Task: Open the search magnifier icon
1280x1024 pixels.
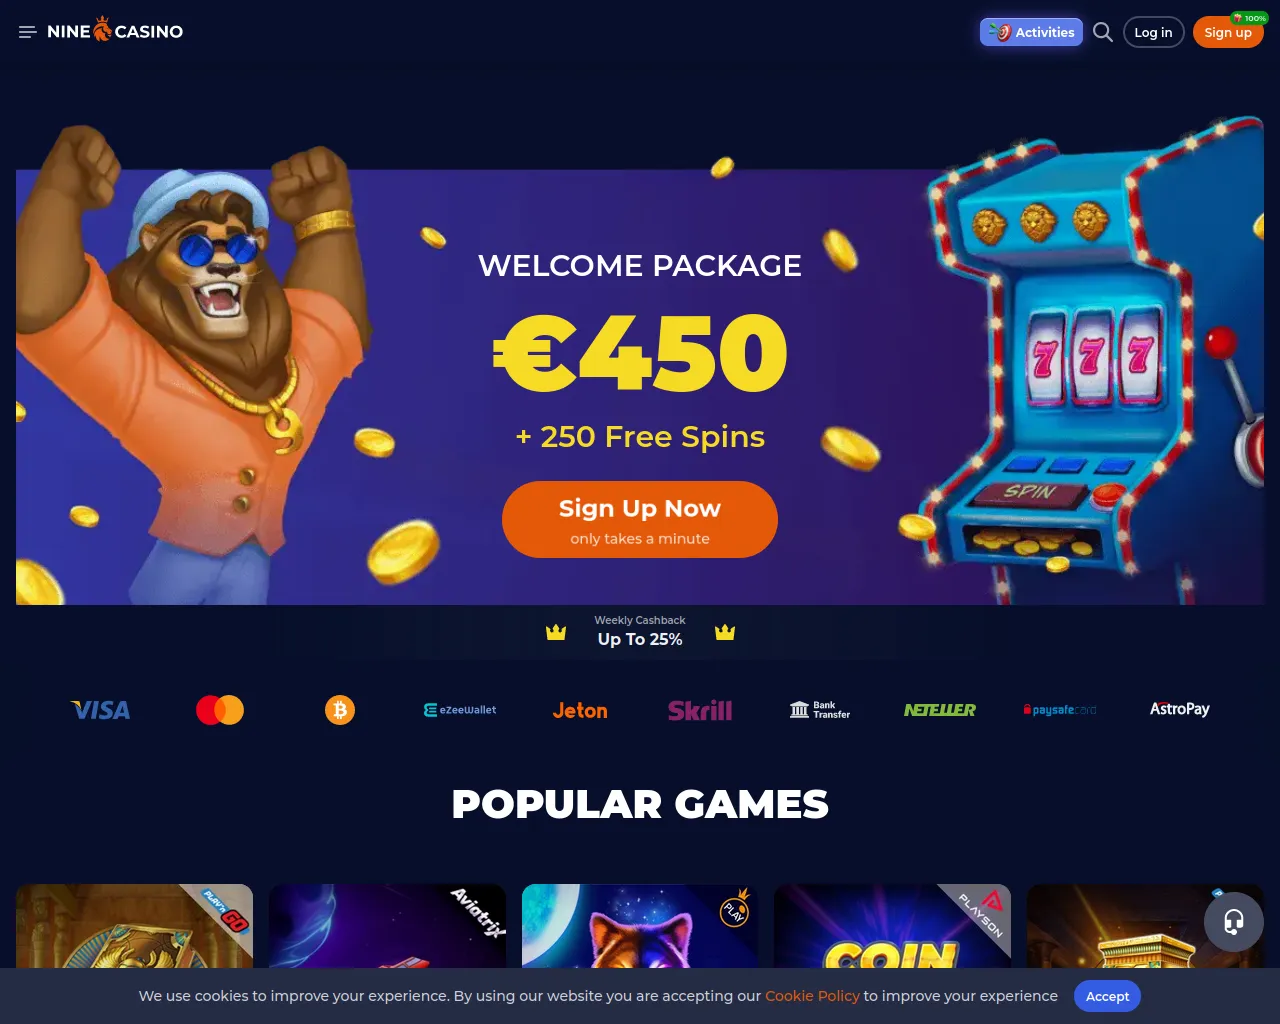Action: pos(1103,32)
